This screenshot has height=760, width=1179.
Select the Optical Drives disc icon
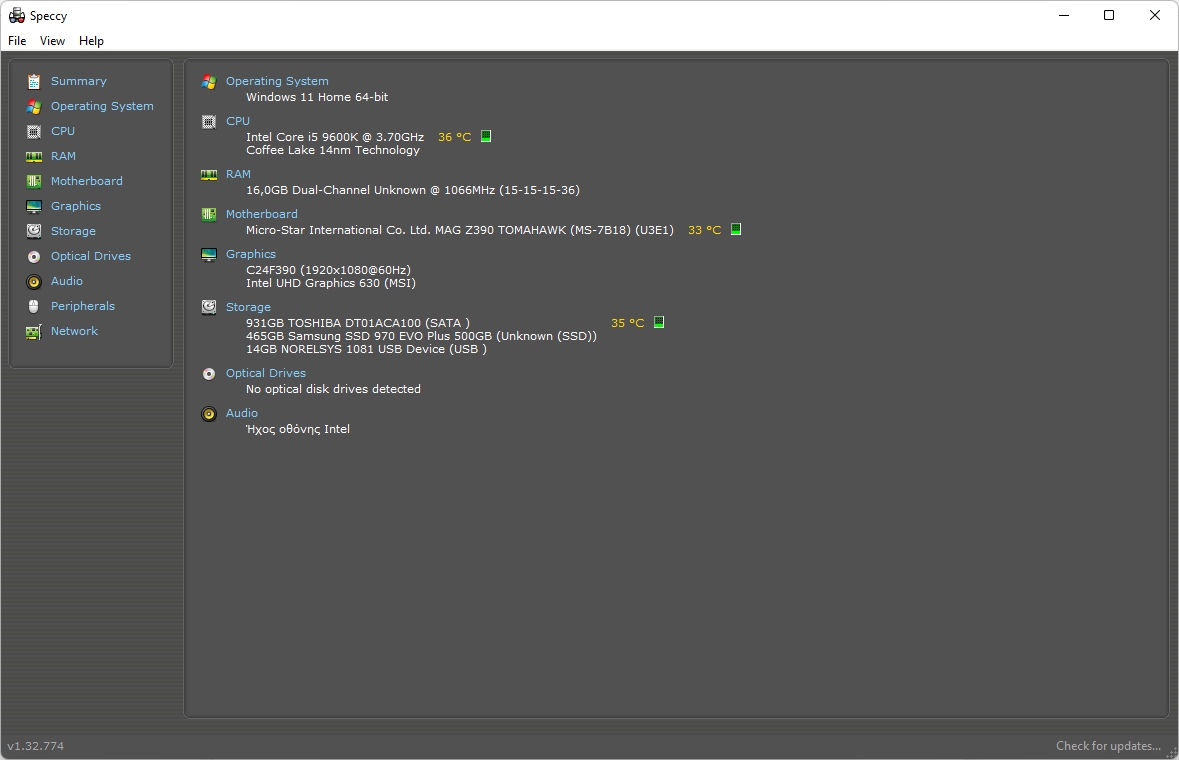33,256
